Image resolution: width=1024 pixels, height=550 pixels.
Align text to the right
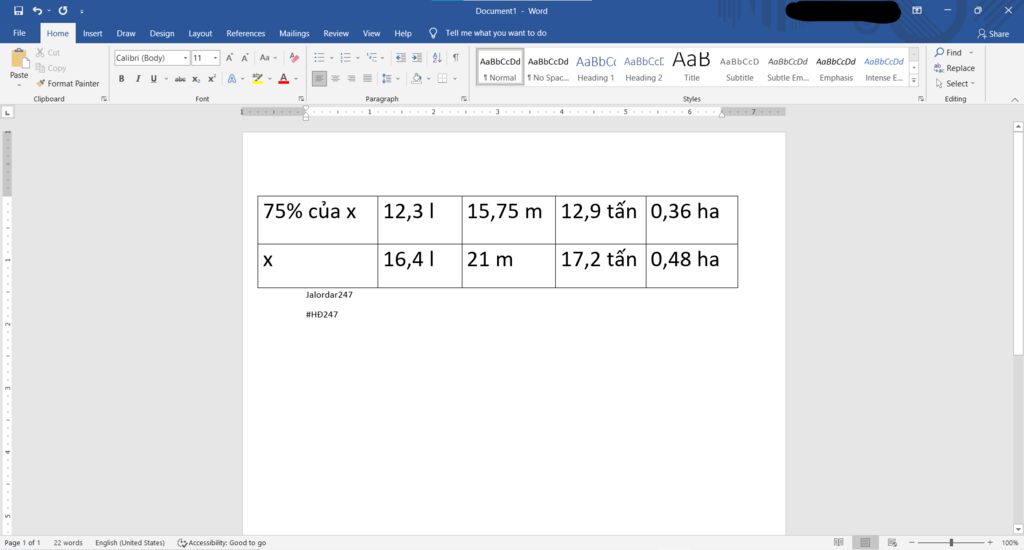pyautogui.click(x=351, y=78)
